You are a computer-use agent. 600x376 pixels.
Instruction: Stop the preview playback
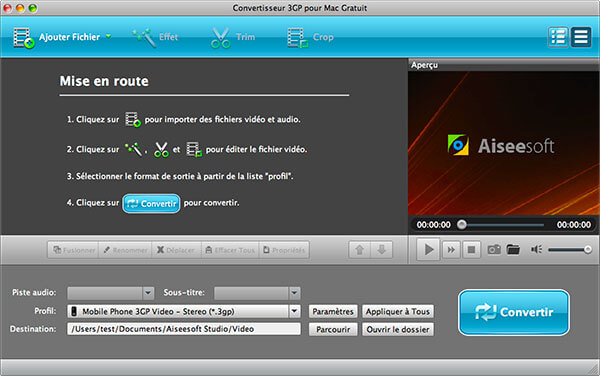point(471,250)
